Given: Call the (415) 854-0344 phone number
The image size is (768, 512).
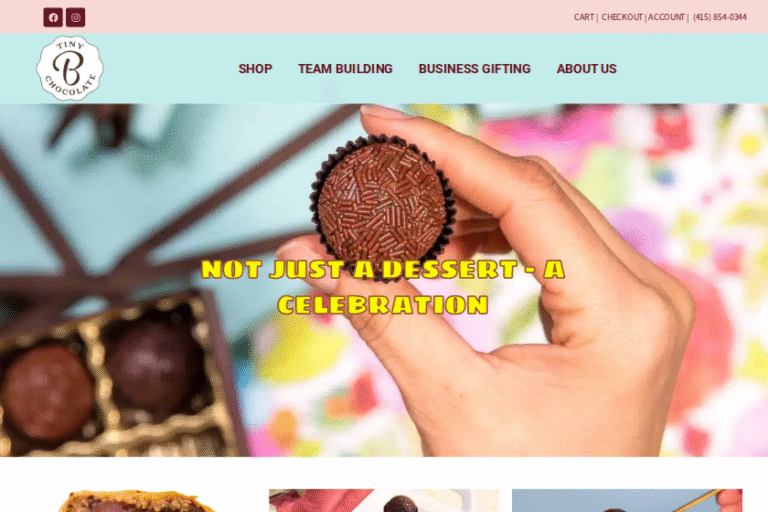Looking at the screenshot, I should 720,17.
